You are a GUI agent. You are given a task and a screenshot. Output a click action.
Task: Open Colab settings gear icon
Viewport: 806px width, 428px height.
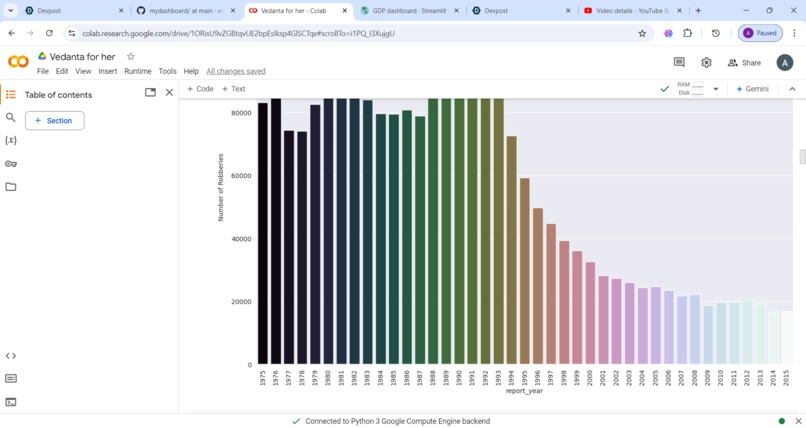706,62
